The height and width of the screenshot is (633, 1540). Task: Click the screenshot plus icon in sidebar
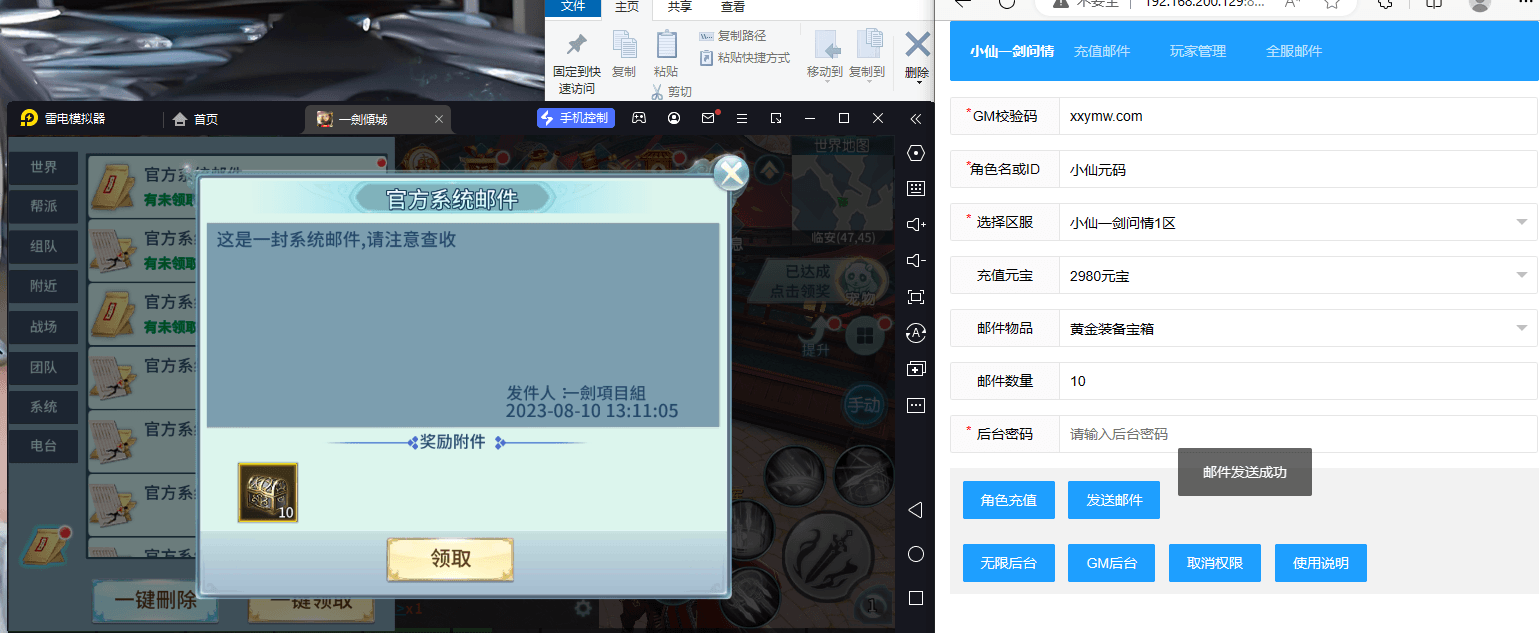(x=915, y=369)
